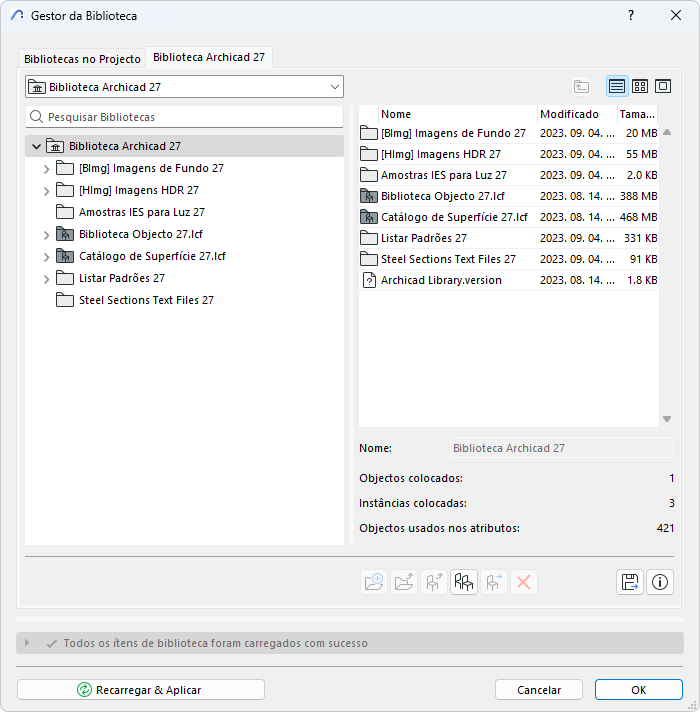700x712 pixels.
Task: Click Objectos usados nos atributos value 421
Action: 665,528
